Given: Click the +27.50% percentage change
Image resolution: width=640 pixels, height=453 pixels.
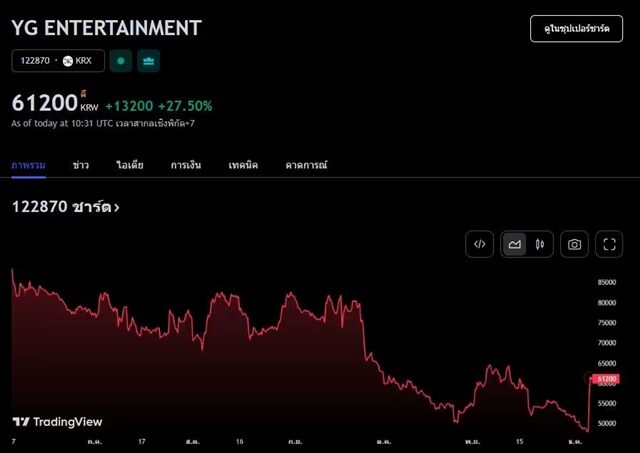Looking at the screenshot, I should click(x=185, y=106).
